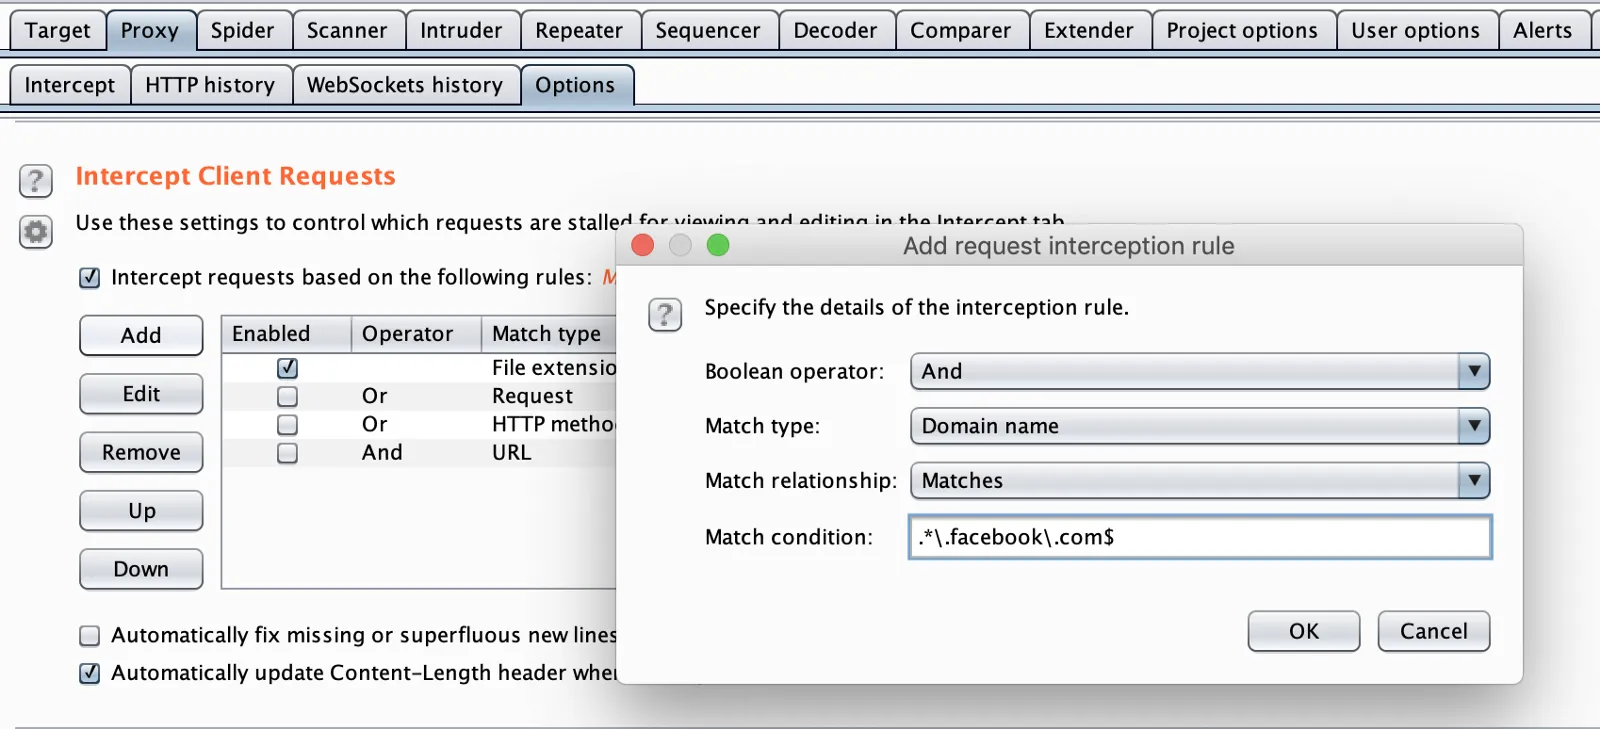
Task: Switch to the HTTP history tab
Action: [x=210, y=85]
